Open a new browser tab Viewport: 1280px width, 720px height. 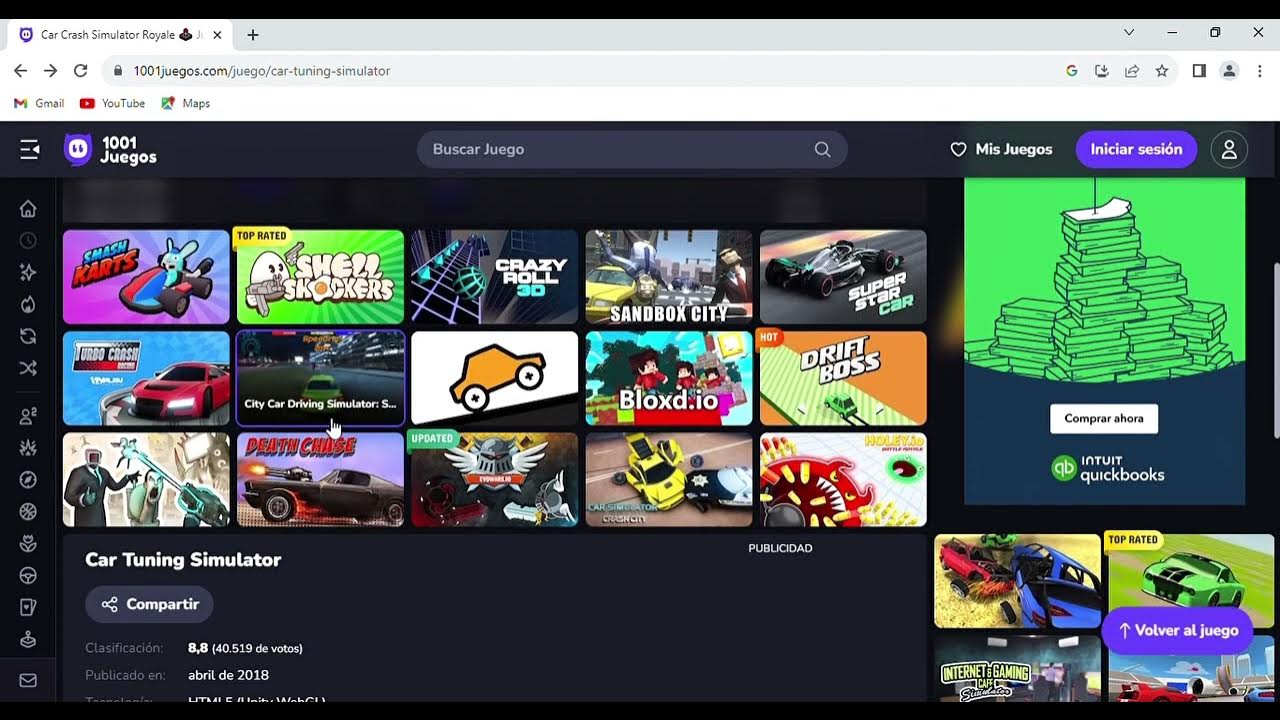(x=253, y=34)
